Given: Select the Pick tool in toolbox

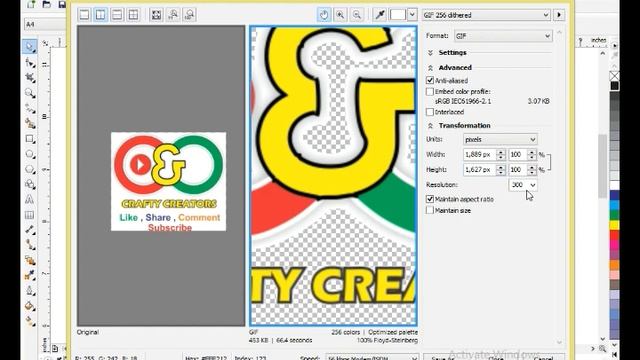Looking at the screenshot, I should [30, 47].
